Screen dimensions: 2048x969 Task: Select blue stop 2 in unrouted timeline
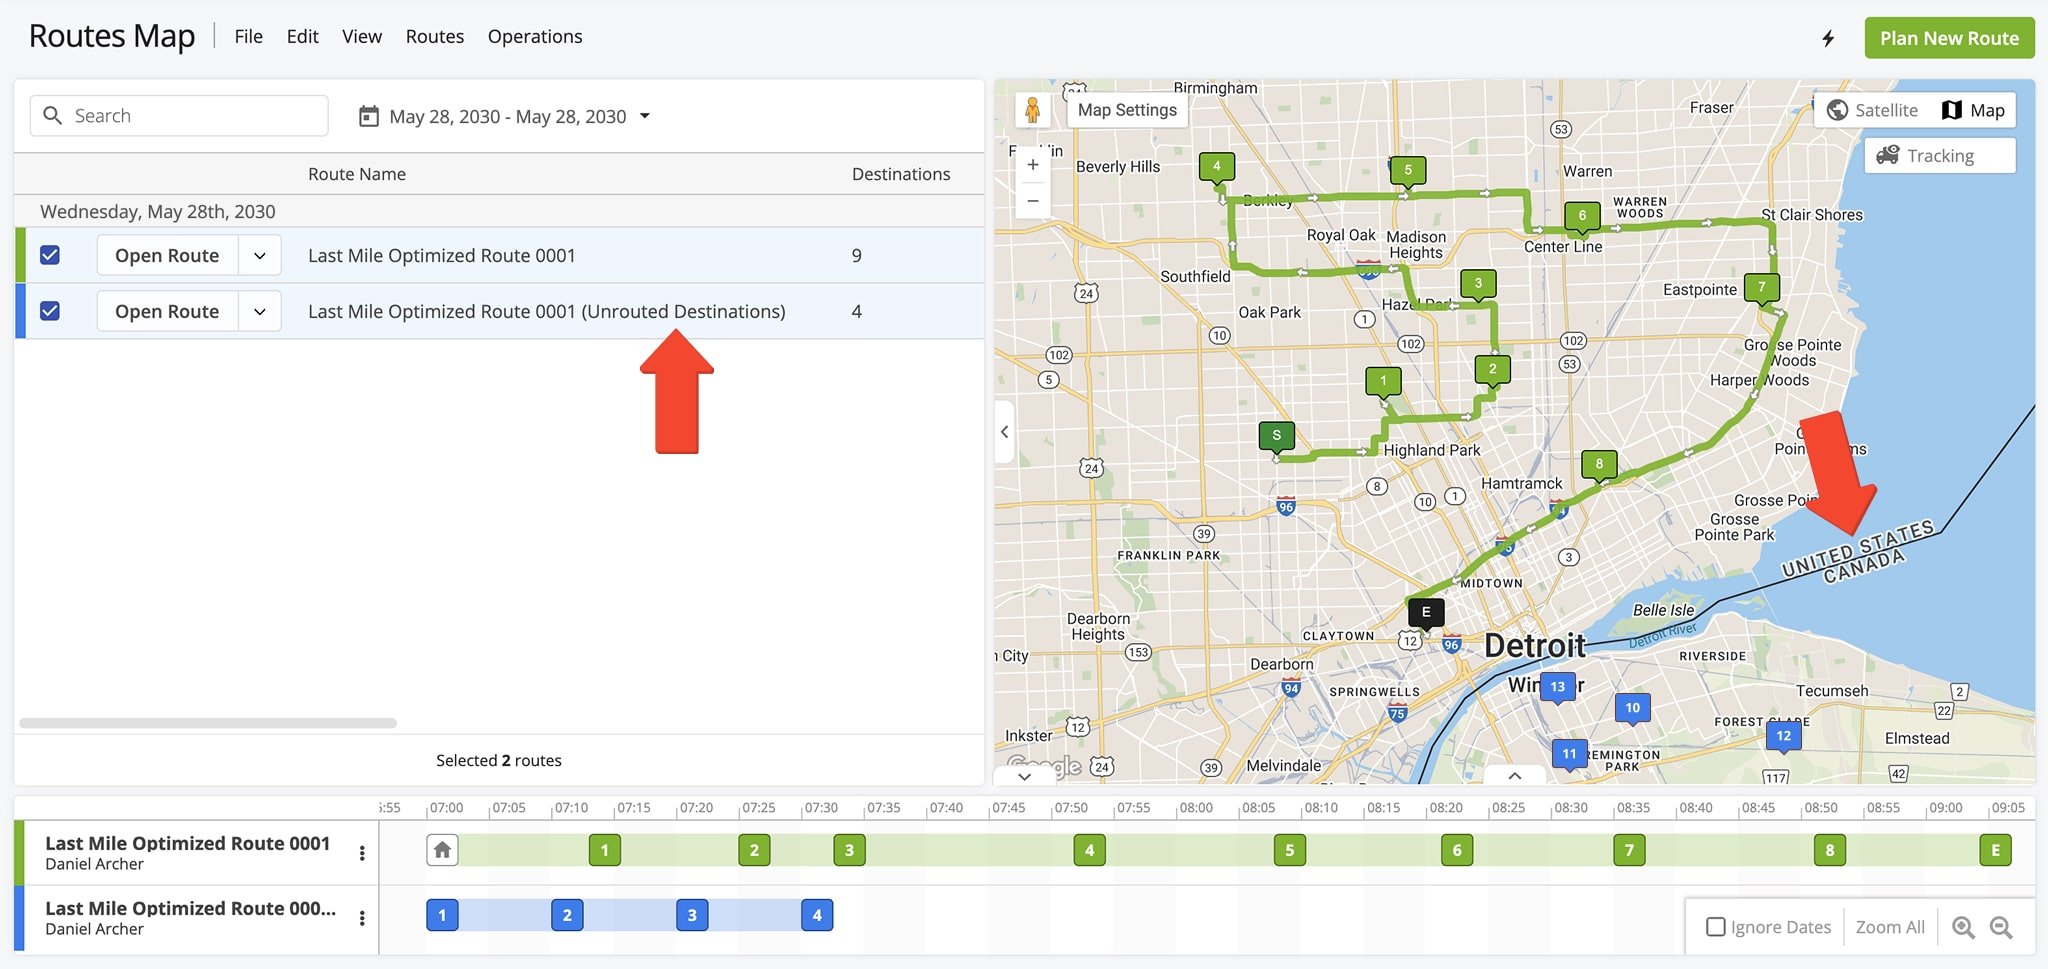coord(567,915)
